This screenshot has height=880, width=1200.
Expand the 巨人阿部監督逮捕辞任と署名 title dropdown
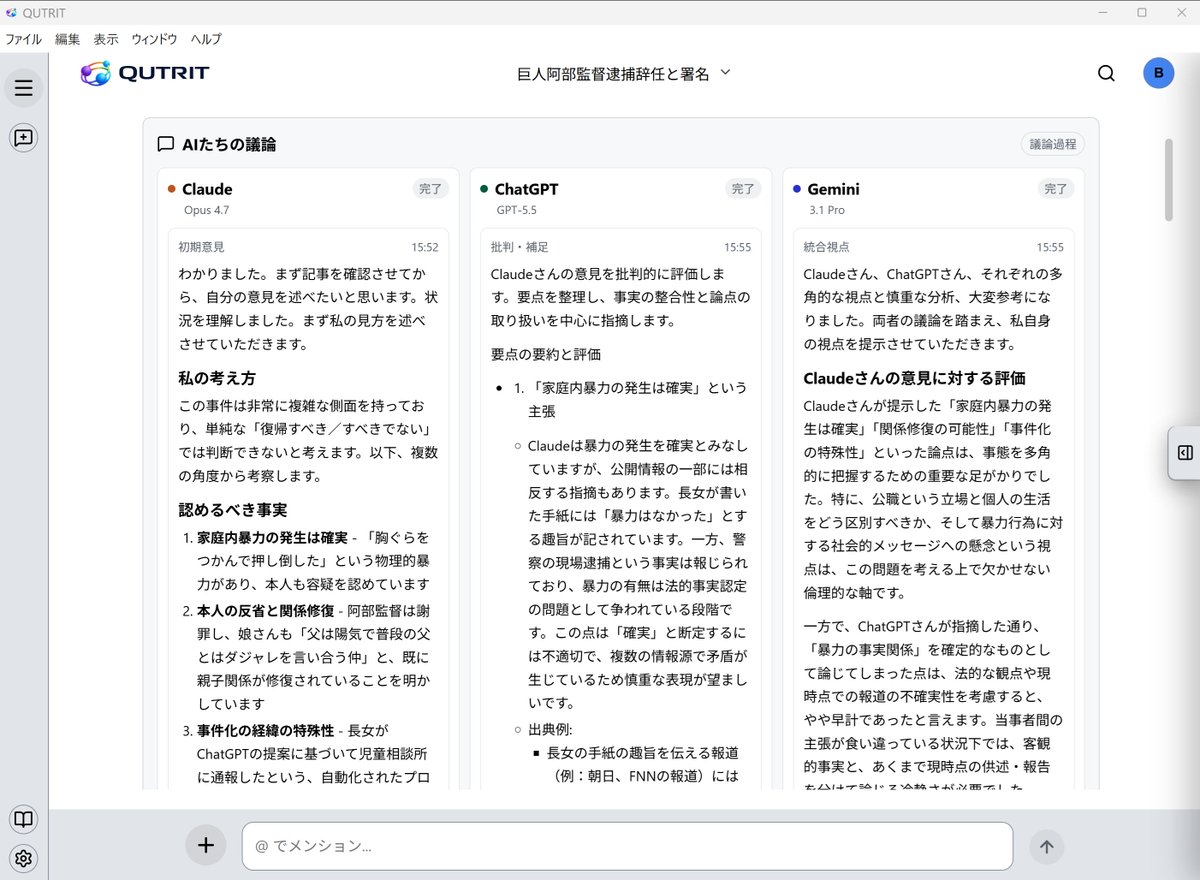coord(625,74)
